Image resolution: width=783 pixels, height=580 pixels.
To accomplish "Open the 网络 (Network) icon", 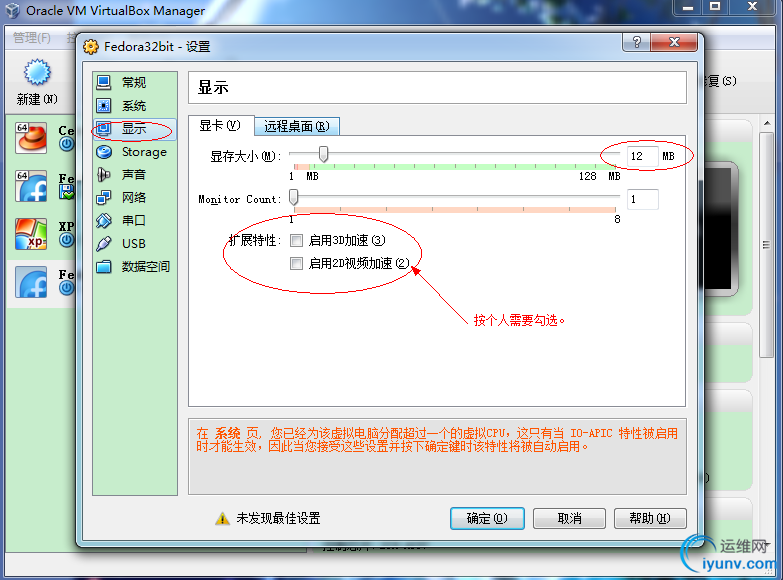I will click(104, 198).
